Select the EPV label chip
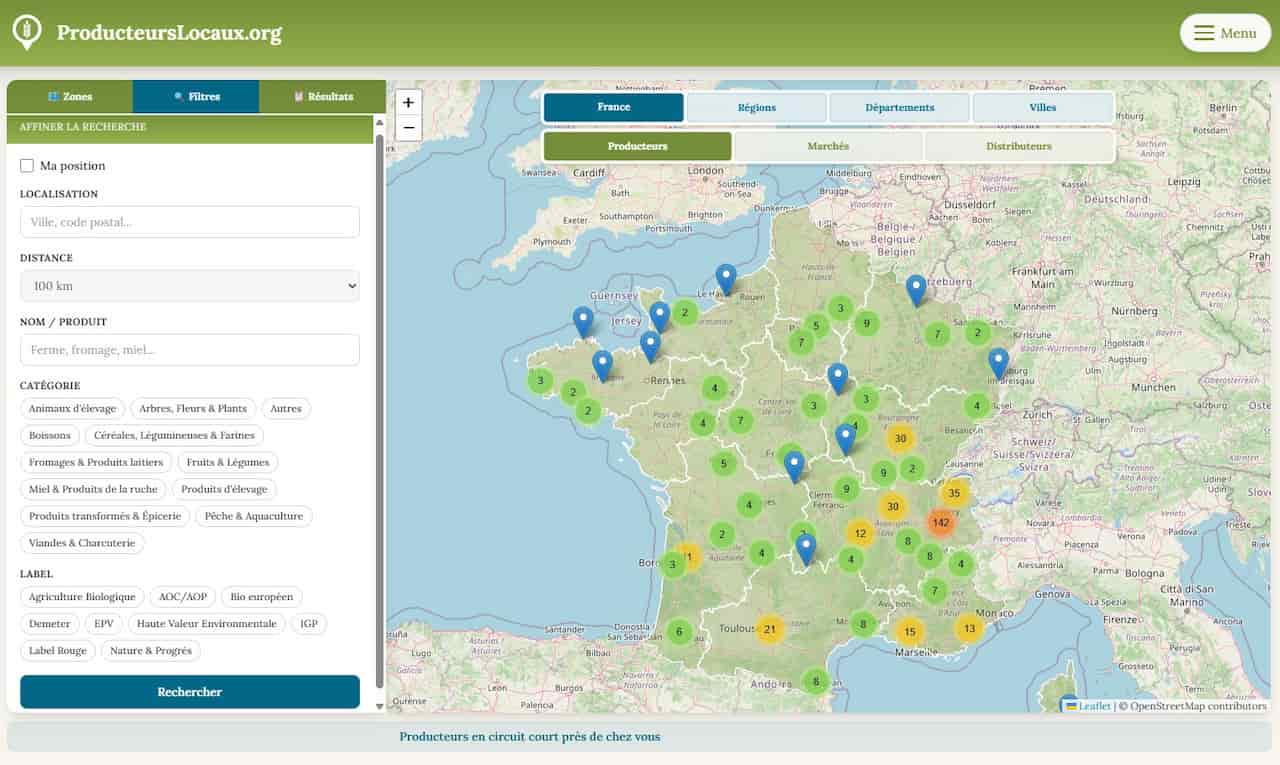The height and width of the screenshot is (765, 1280). (x=104, y=623)
